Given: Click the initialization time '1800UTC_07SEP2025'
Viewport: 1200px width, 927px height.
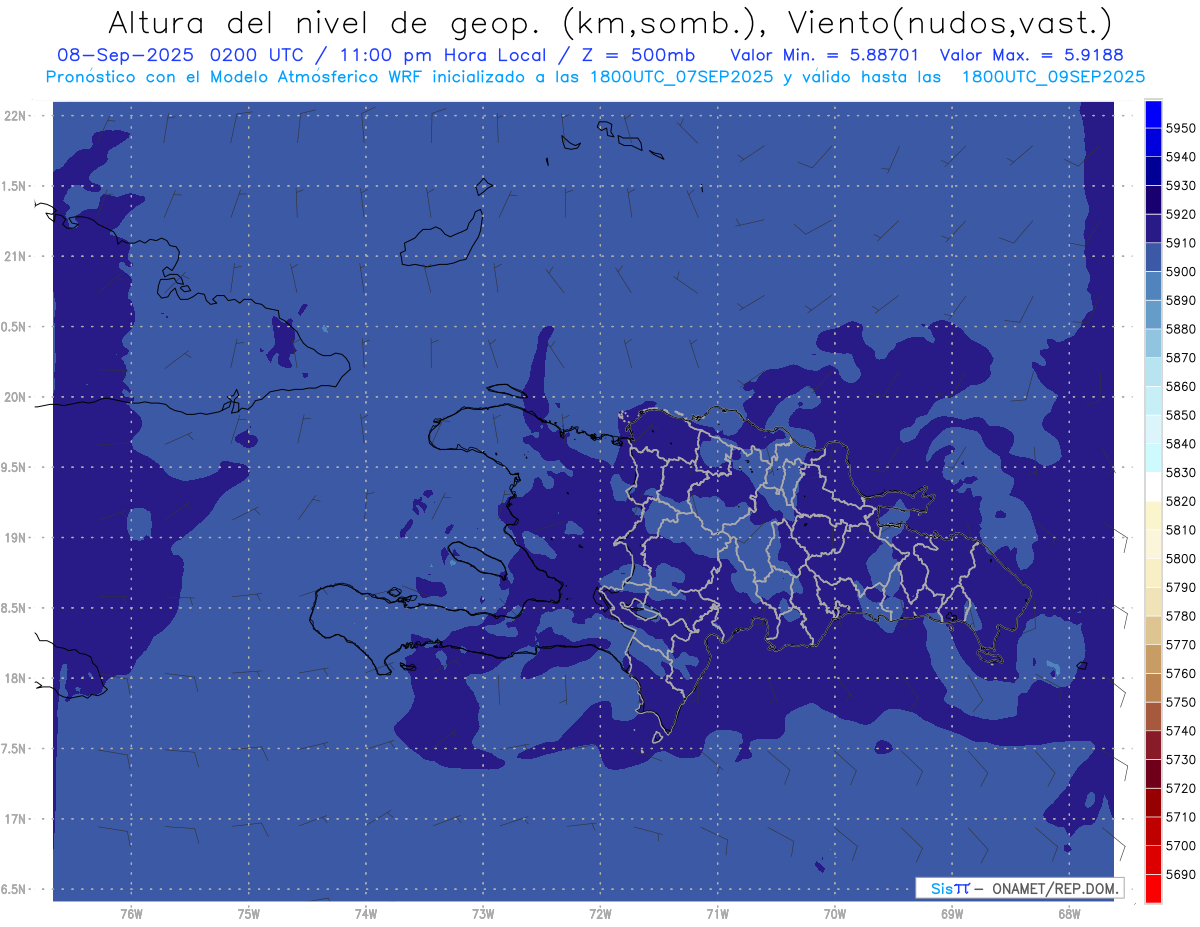Looking at the screenshot, I should coord(681,77).
